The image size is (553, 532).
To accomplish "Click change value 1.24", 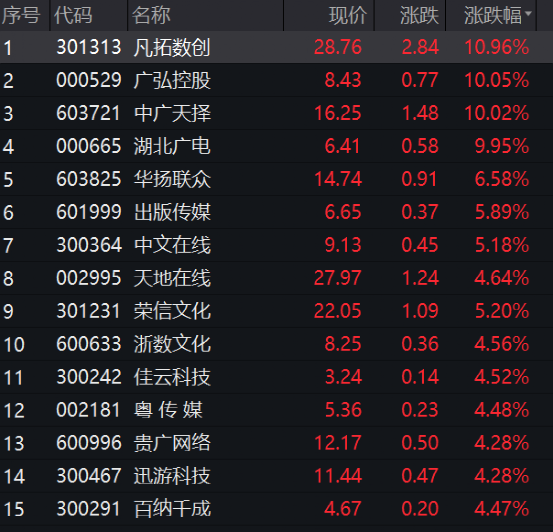I will click(x=420, y=278).
